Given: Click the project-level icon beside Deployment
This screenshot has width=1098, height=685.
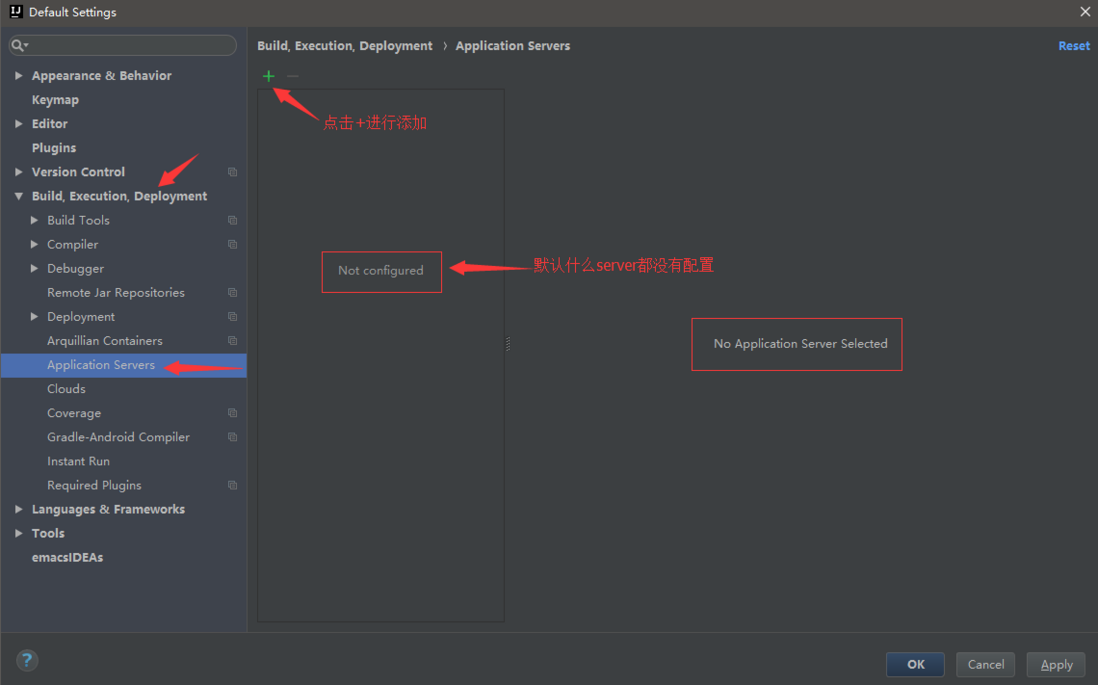Looking at the screenshot, I should [232, 317].
